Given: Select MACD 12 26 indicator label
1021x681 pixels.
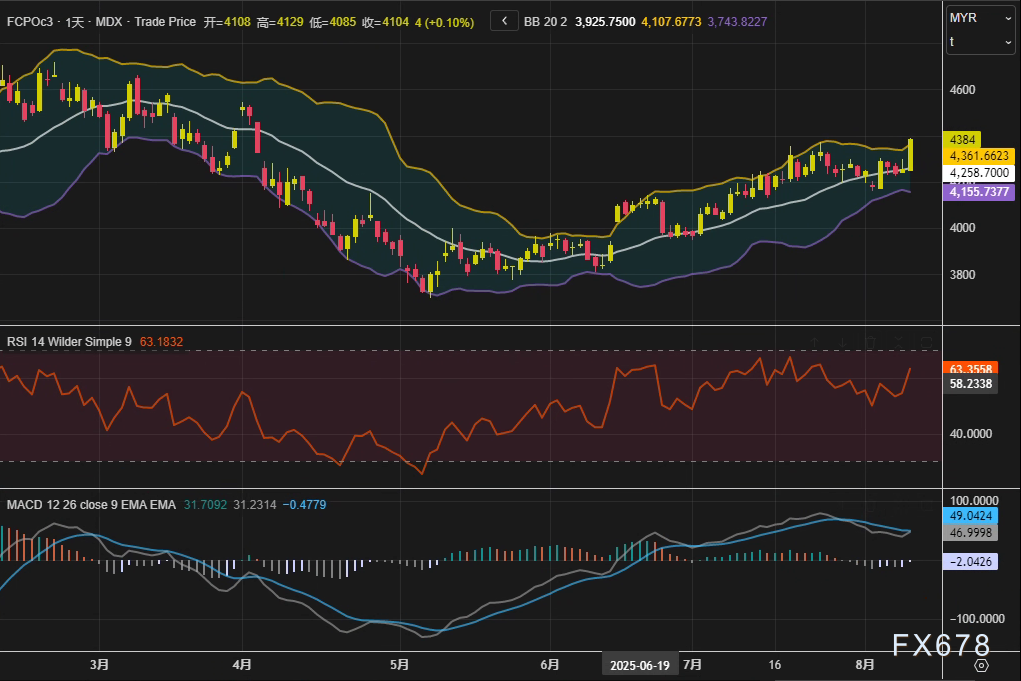Looking at the screenshot, I should (x=91, y=505).
